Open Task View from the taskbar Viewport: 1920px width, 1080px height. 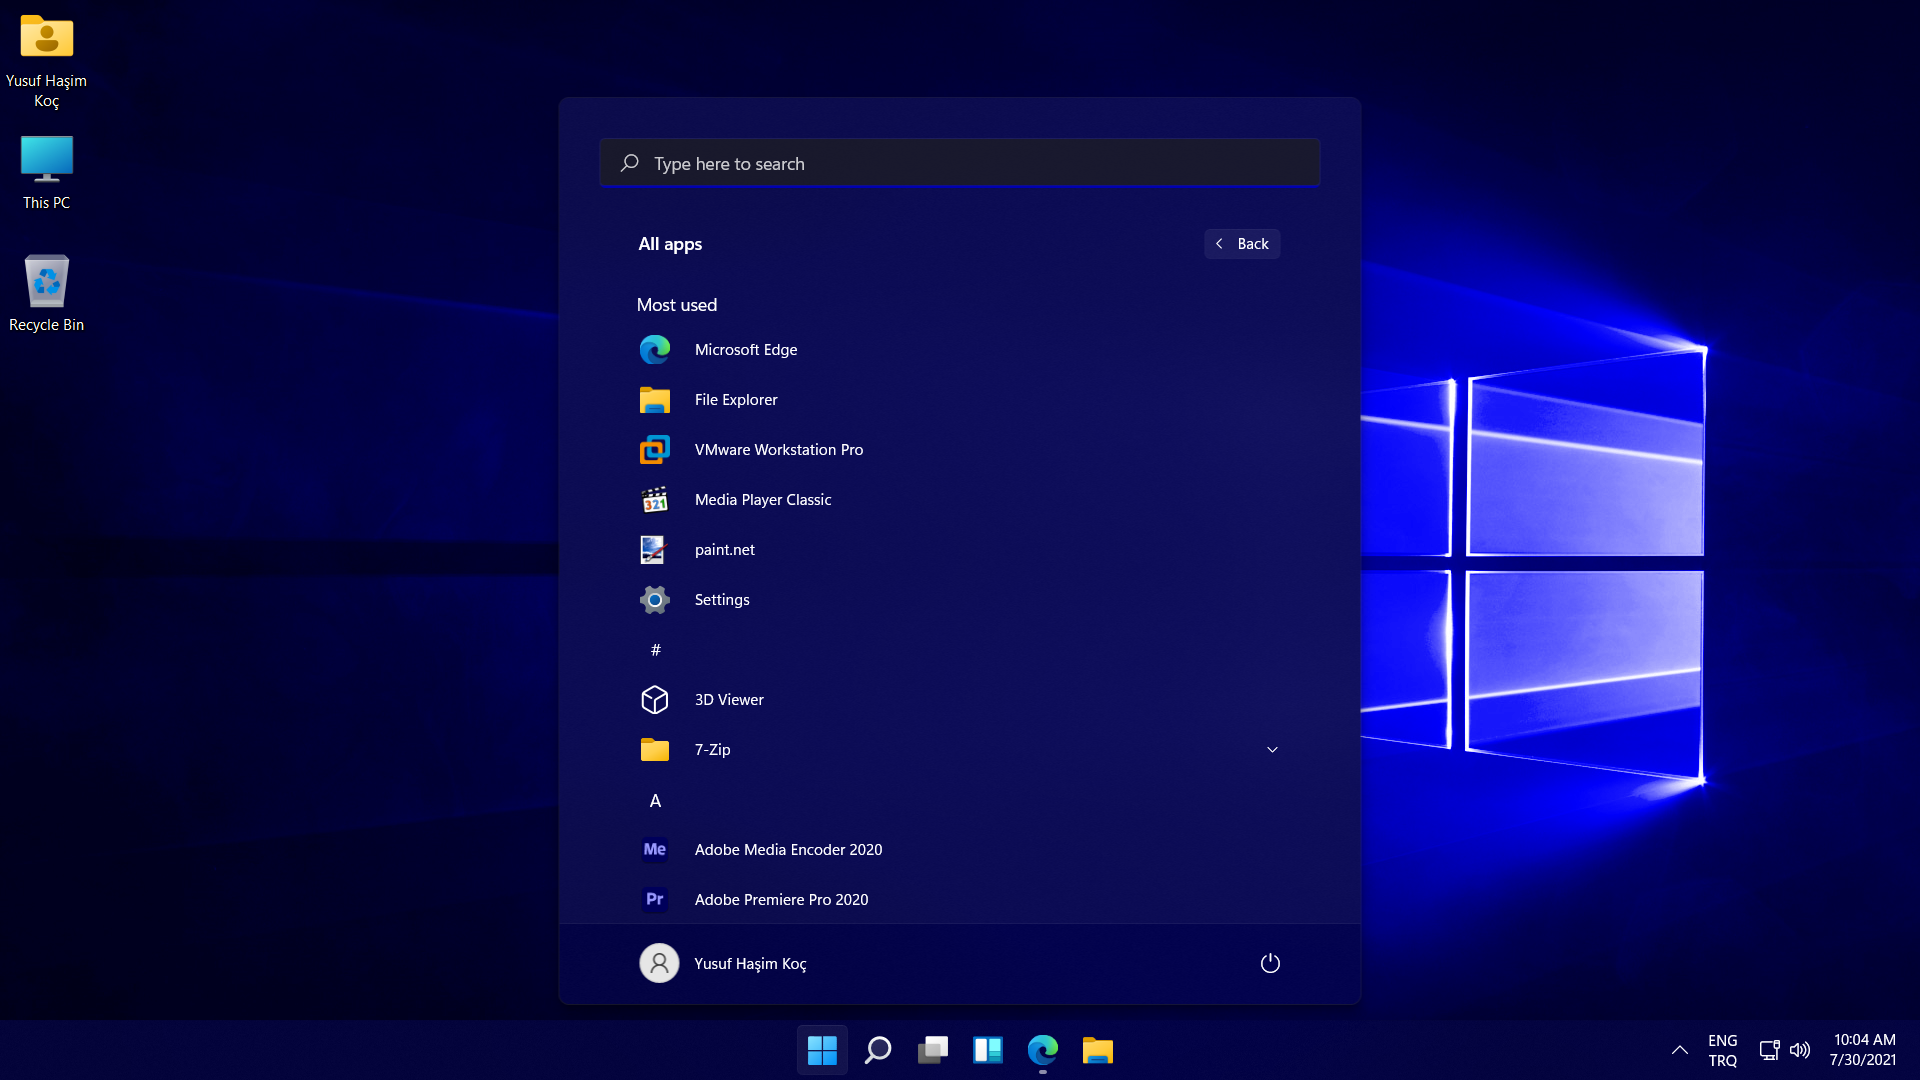(933, 1050)
